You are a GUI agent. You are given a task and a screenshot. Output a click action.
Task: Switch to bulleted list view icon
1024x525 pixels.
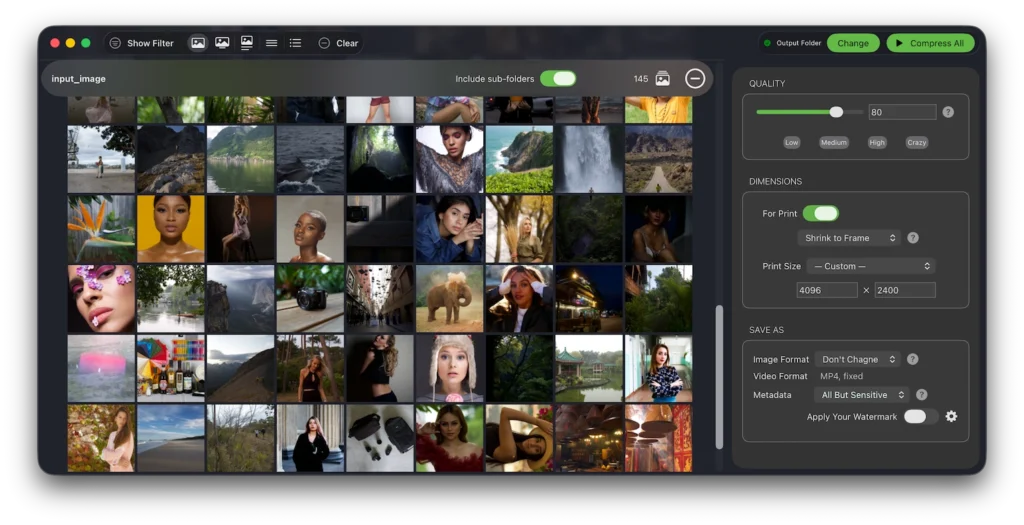296,43
